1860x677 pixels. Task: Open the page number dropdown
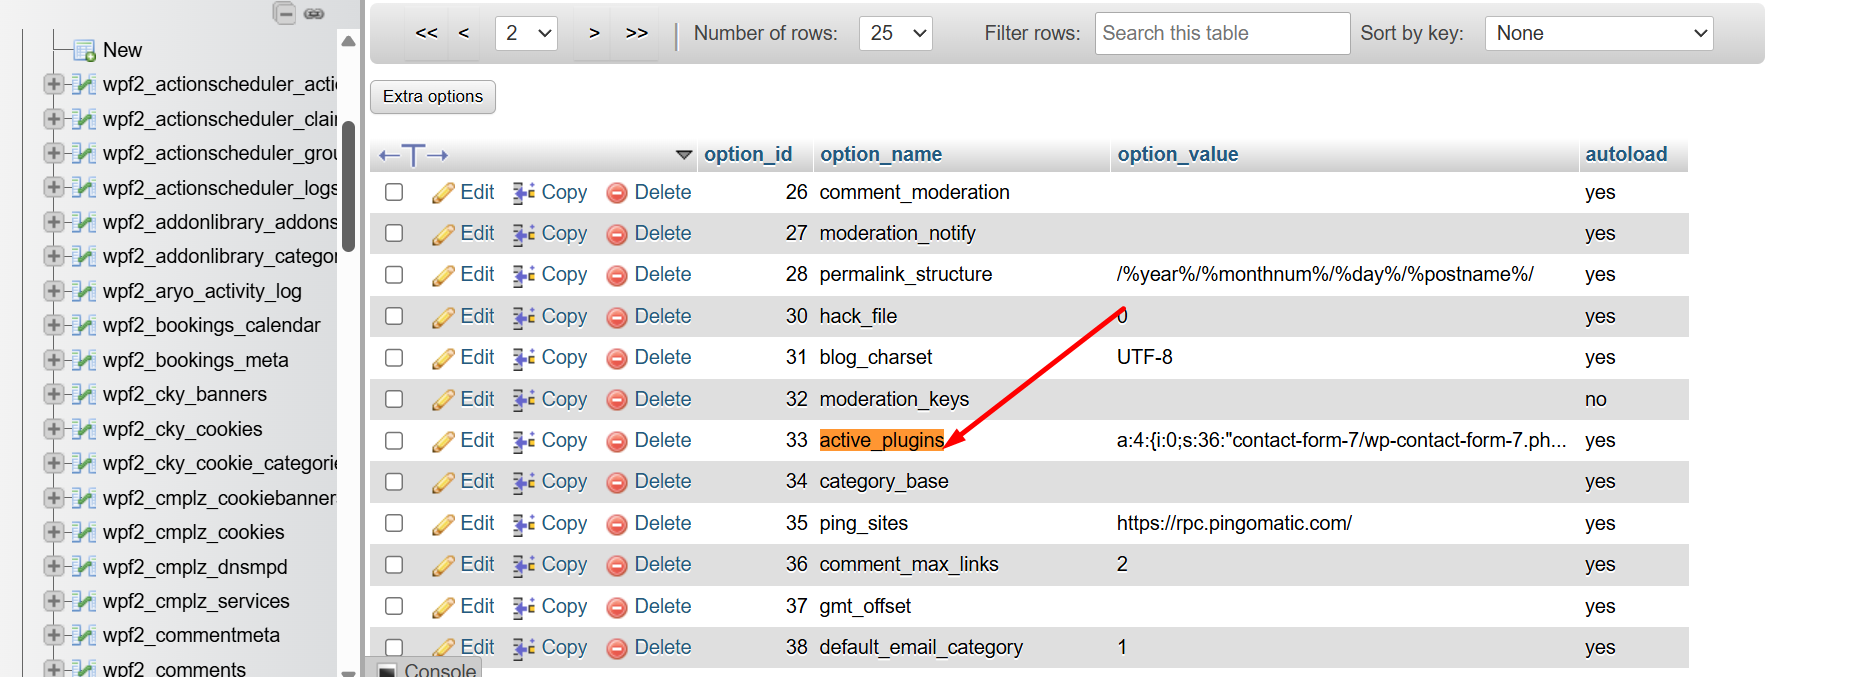[526, 33]
